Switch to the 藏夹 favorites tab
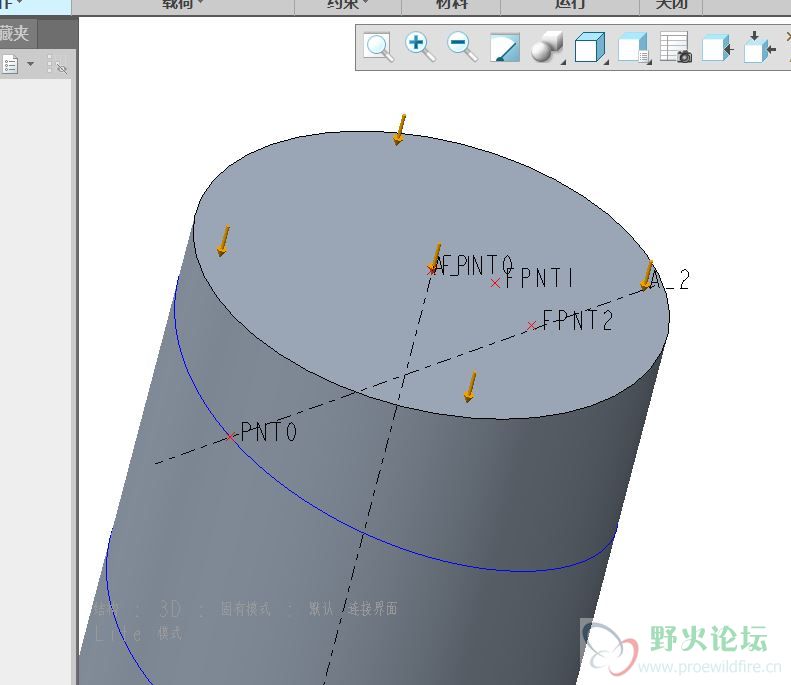The height and width of the screenshot is (685, 791). pyautogui.click(x=15, y=33)
